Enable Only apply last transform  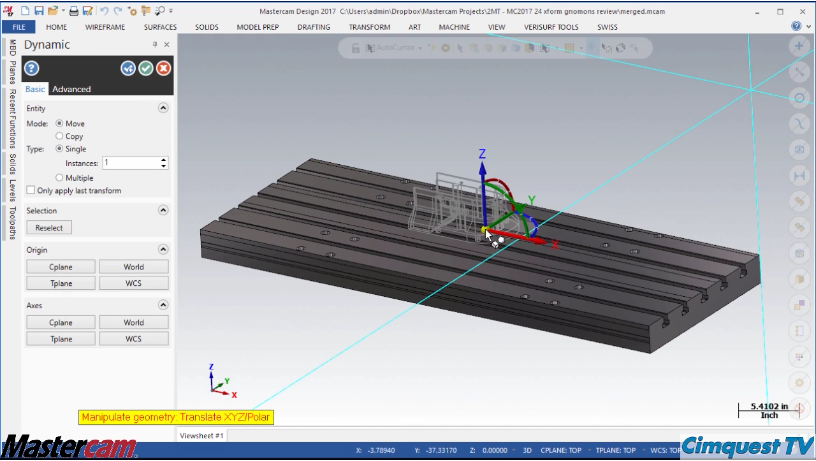(31, 190)
